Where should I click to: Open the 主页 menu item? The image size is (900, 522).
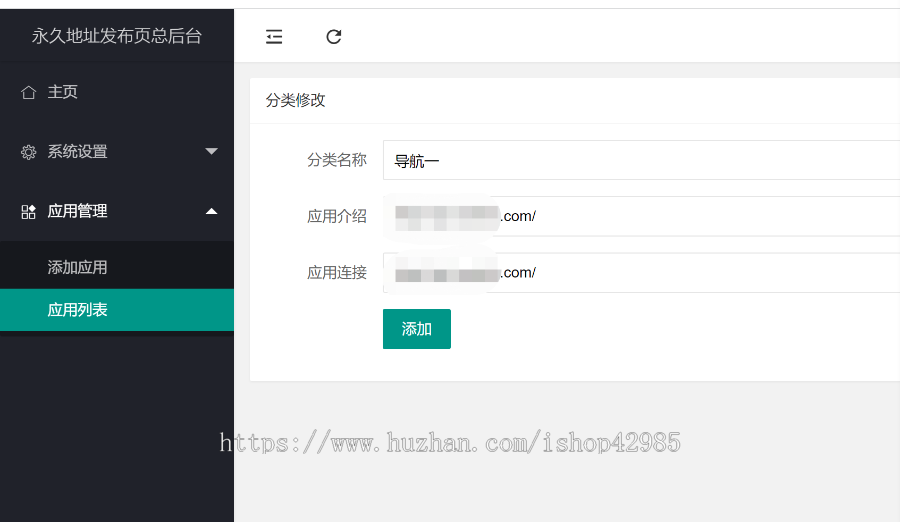(x=117, y=92)
